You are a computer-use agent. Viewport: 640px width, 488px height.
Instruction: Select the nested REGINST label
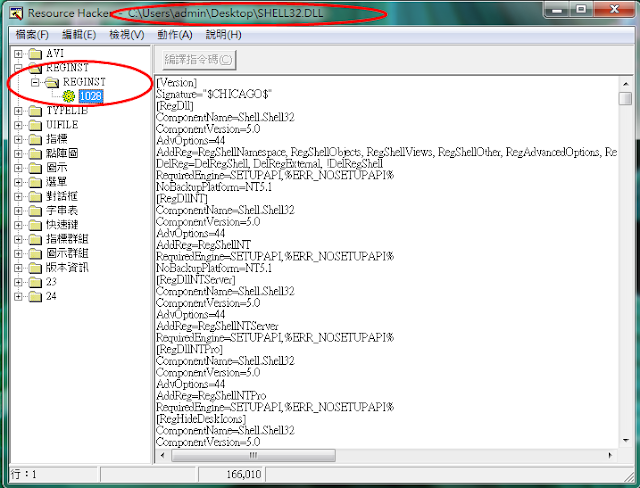pyautogui.click(x=84, y=82)
